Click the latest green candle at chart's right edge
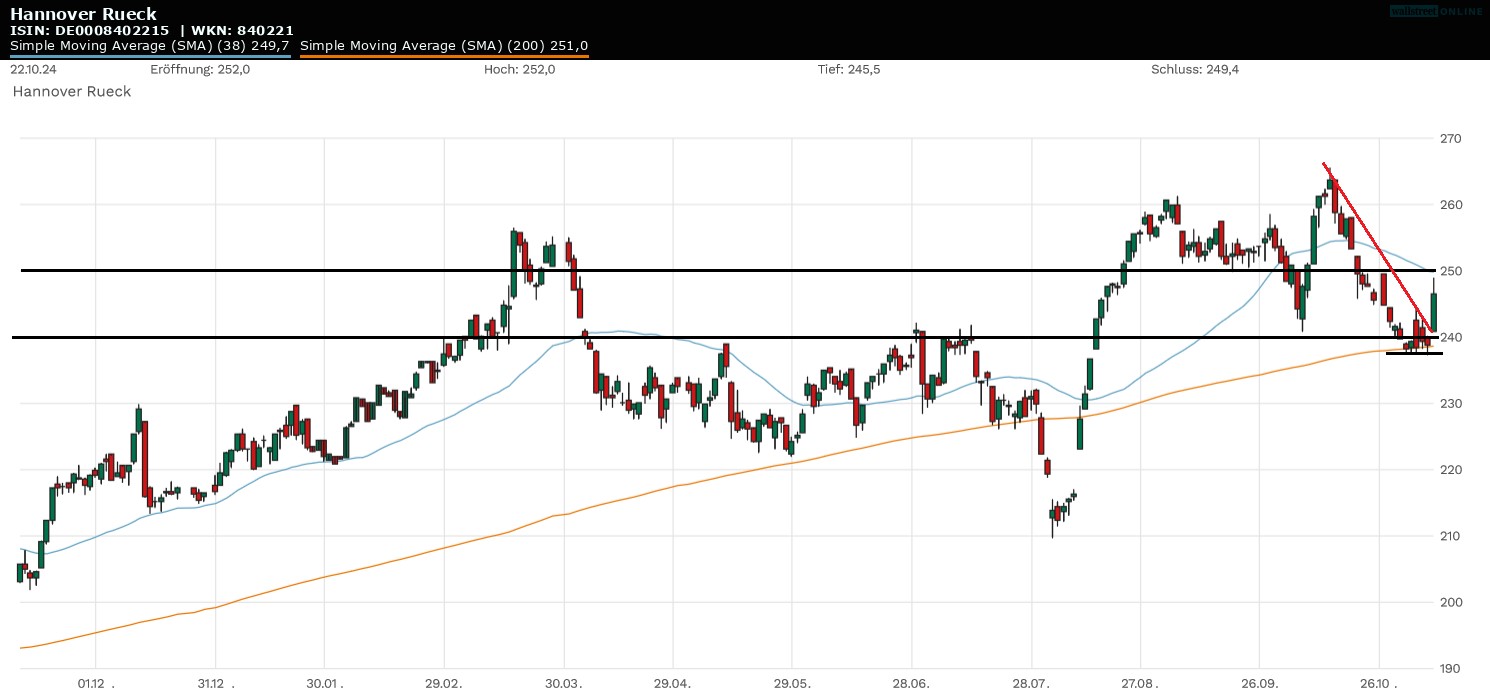This screenshot has height=689, width=1490. [1434, 310]
